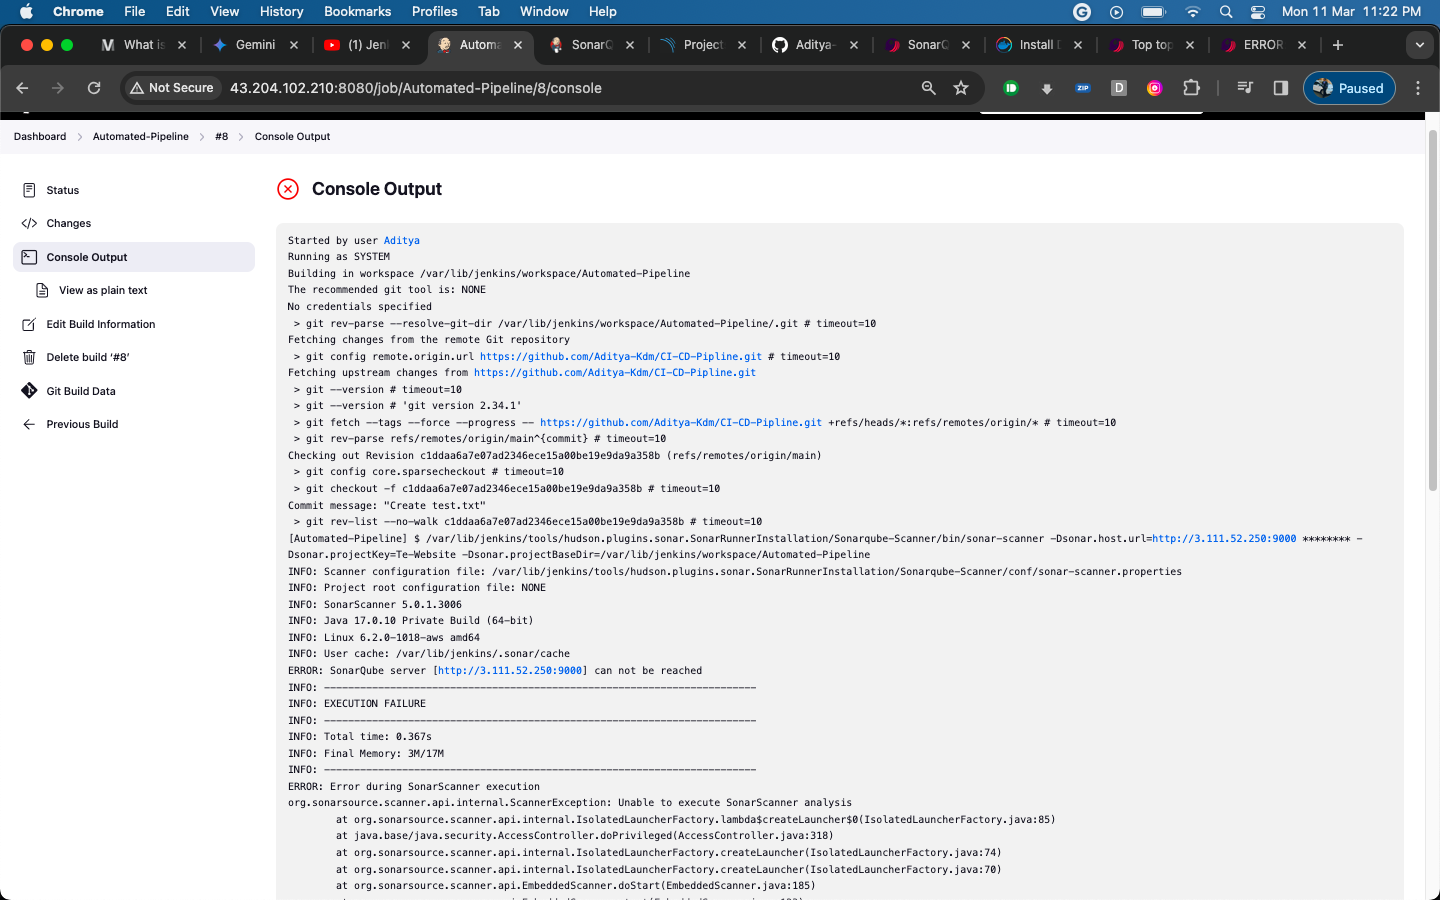Click the Changes code-brackets icon
1440x900 pixels.
point(29,223)
